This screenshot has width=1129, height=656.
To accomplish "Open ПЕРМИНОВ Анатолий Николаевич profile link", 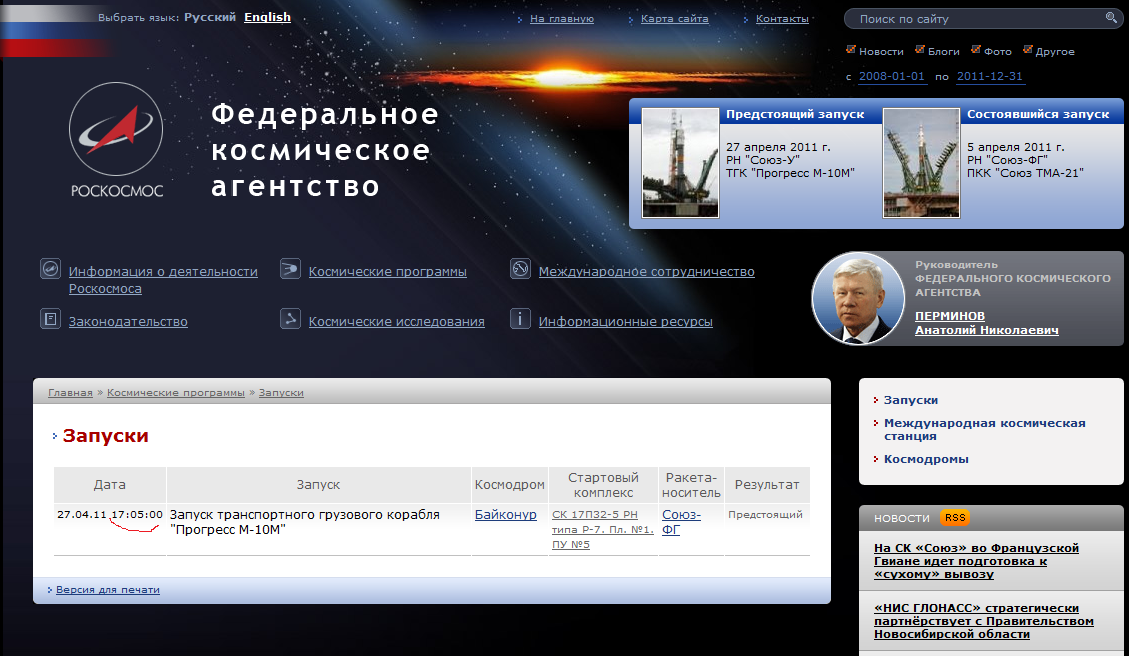I will coord(986,323).
